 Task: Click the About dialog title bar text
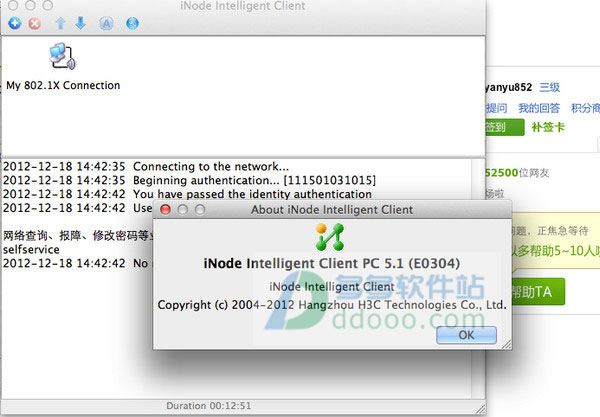coord(332,210)
